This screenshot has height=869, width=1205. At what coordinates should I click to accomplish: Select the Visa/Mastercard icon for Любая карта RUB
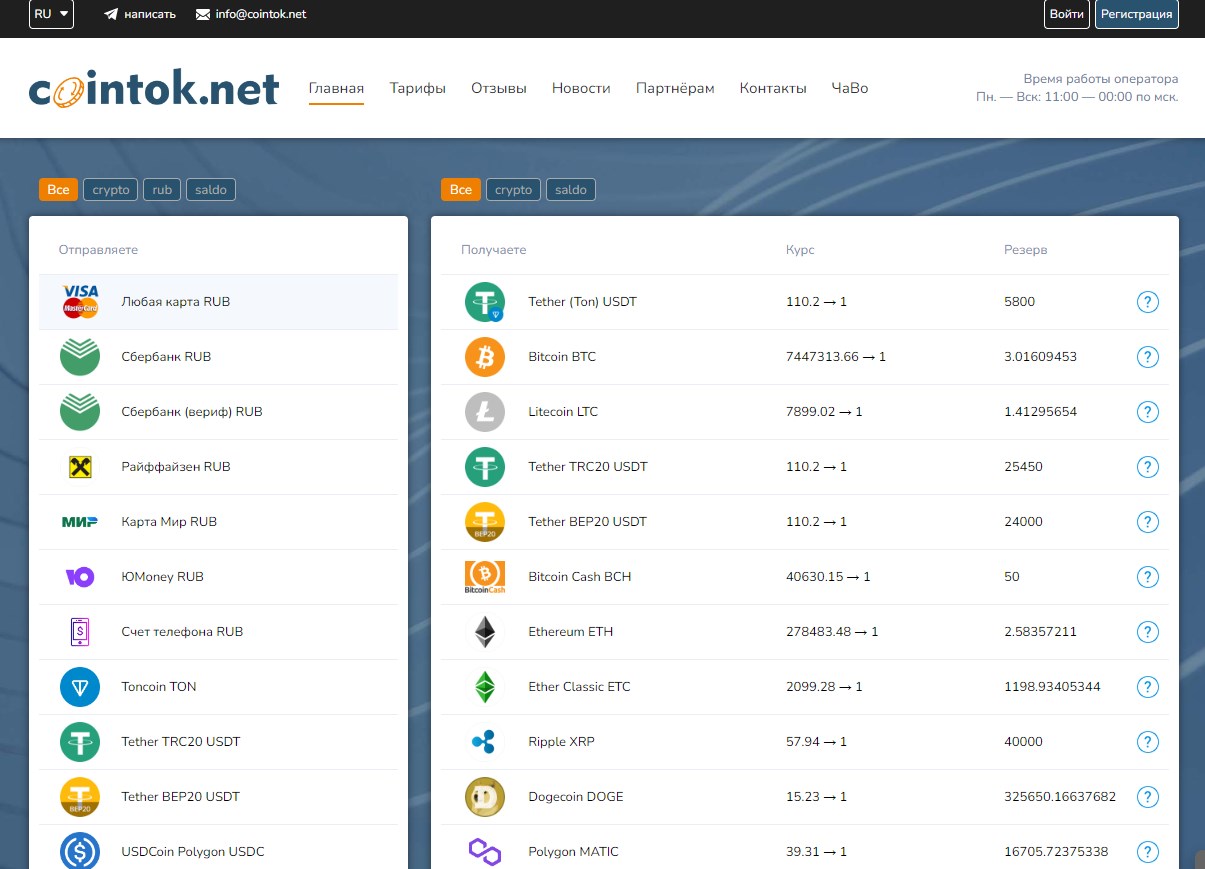point(80,301)
